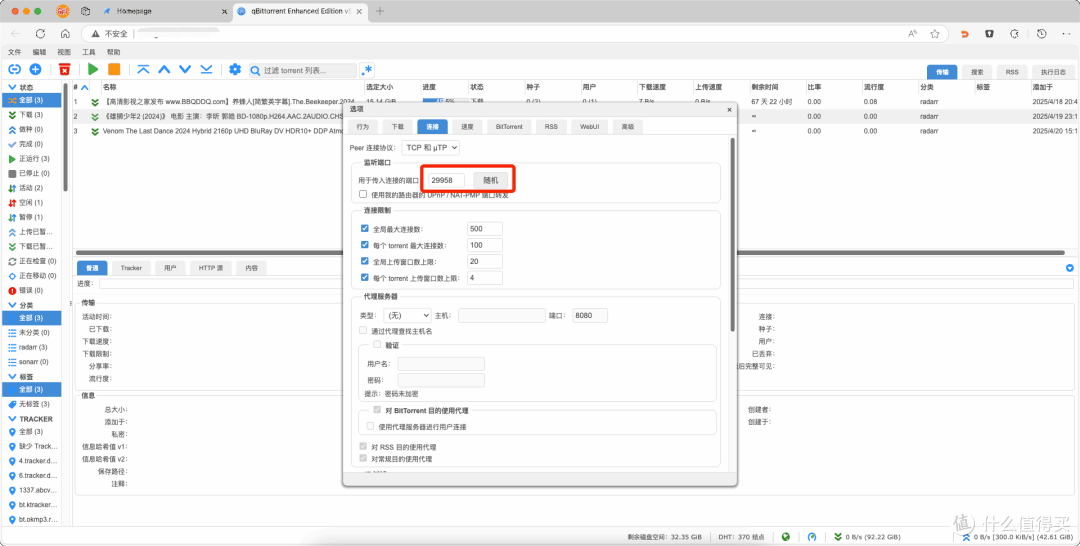The width and height of the screenshot is (1080, 546).
Task: Switch options dialog to BitTorrent tab
Action: [509, 127]
